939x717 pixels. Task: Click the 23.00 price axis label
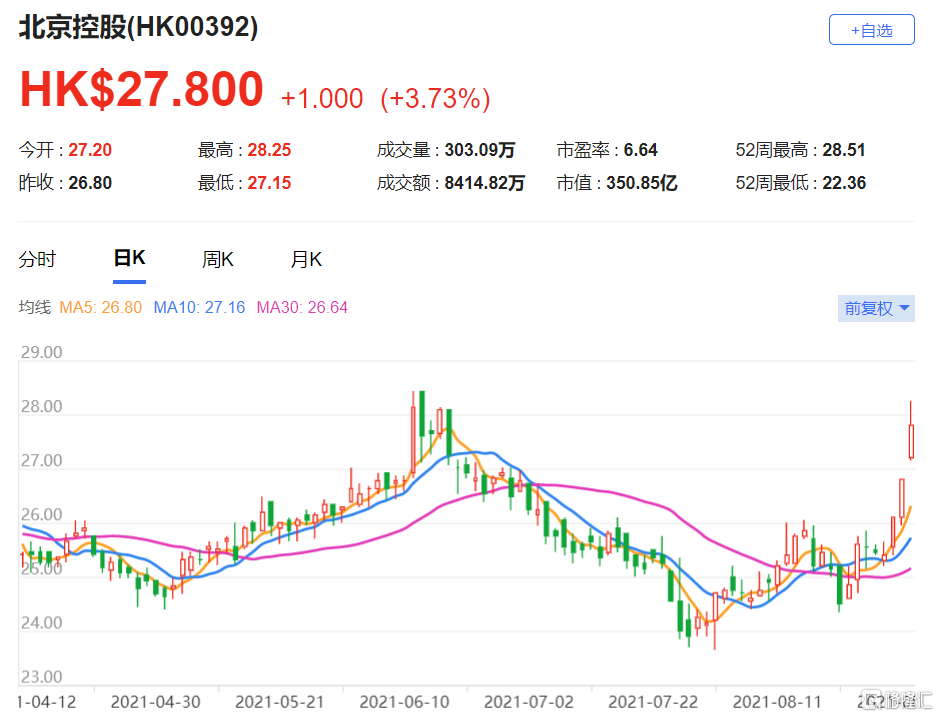(x=41, y=677)
